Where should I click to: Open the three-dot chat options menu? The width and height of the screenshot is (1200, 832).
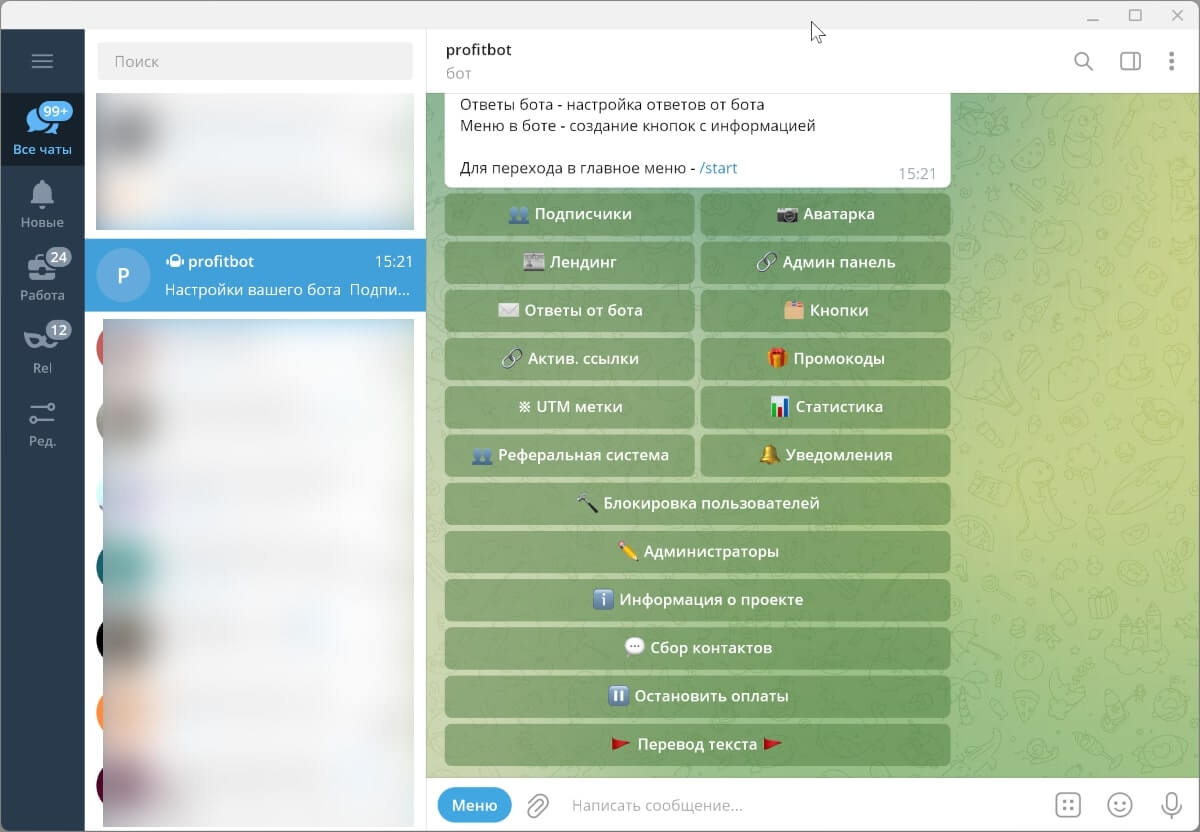[x=1171, y=61]
